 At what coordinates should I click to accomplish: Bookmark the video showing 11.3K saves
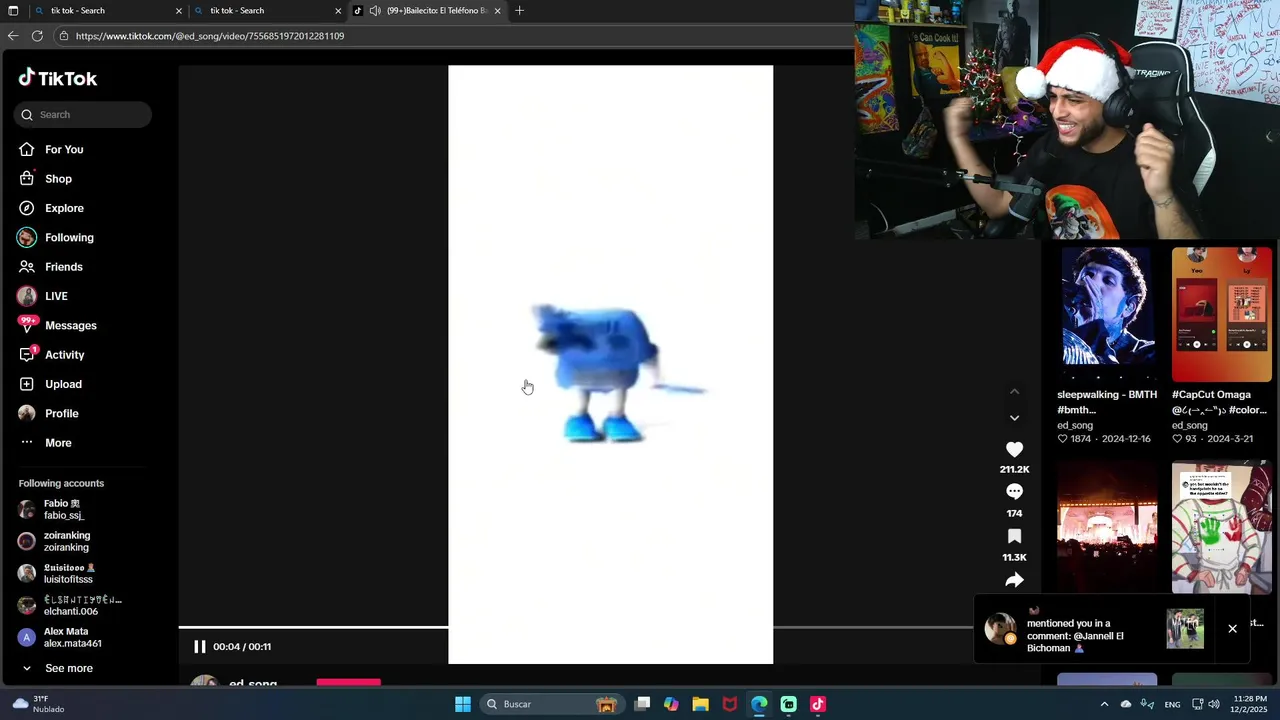[1014, 536]
